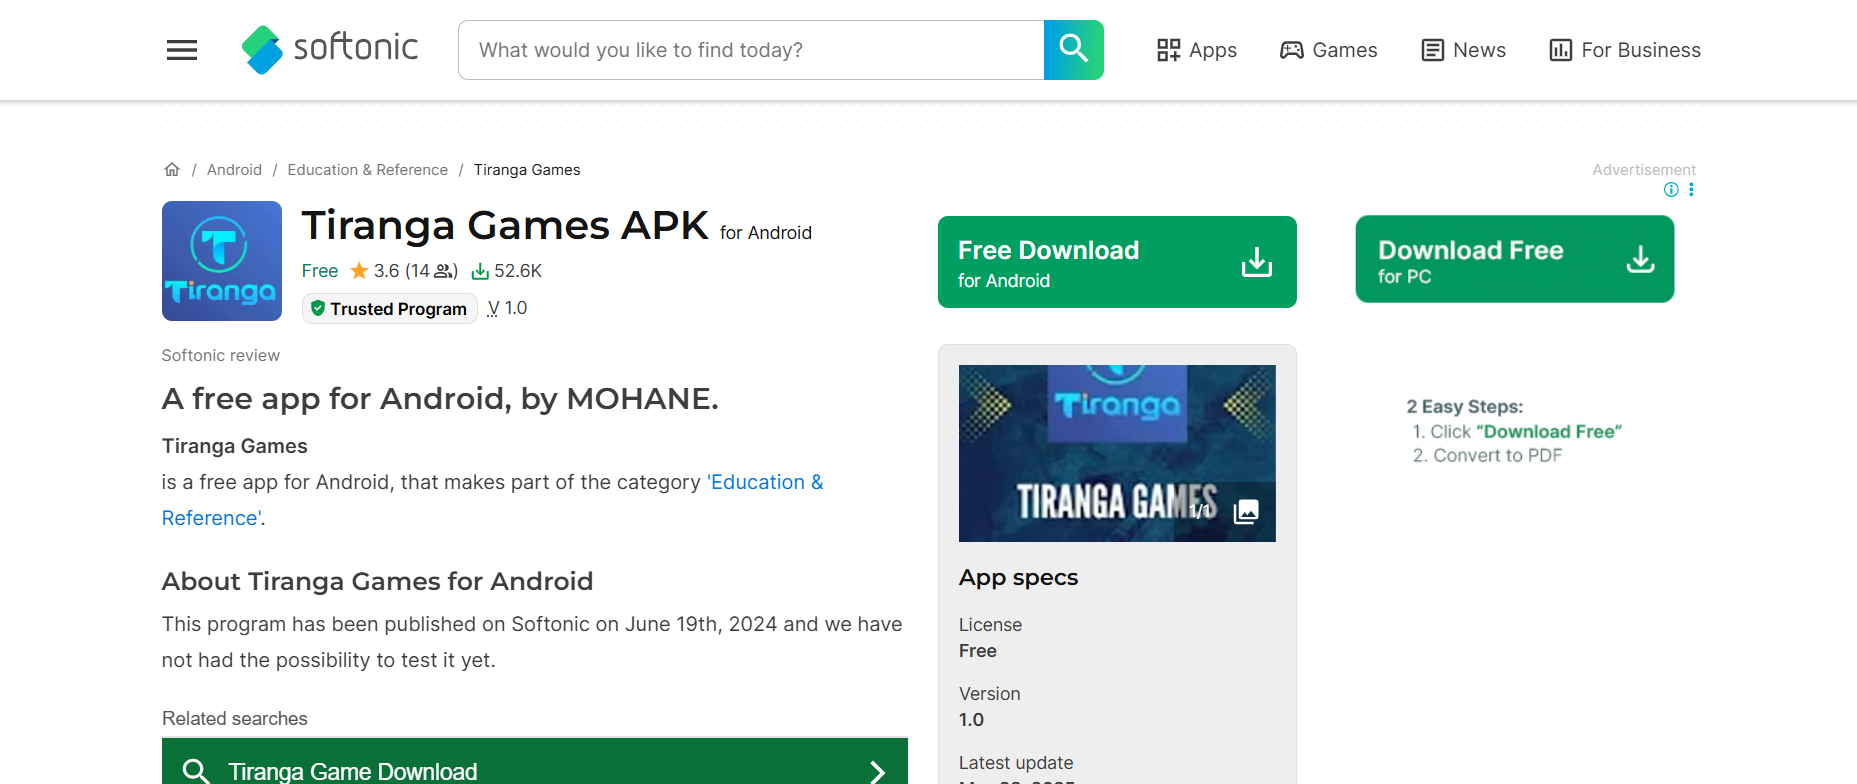This screenshot has width=1857, height=784.
Task: Click the 'Tiranga Games APK' title
Action: (x=505, y=225)
